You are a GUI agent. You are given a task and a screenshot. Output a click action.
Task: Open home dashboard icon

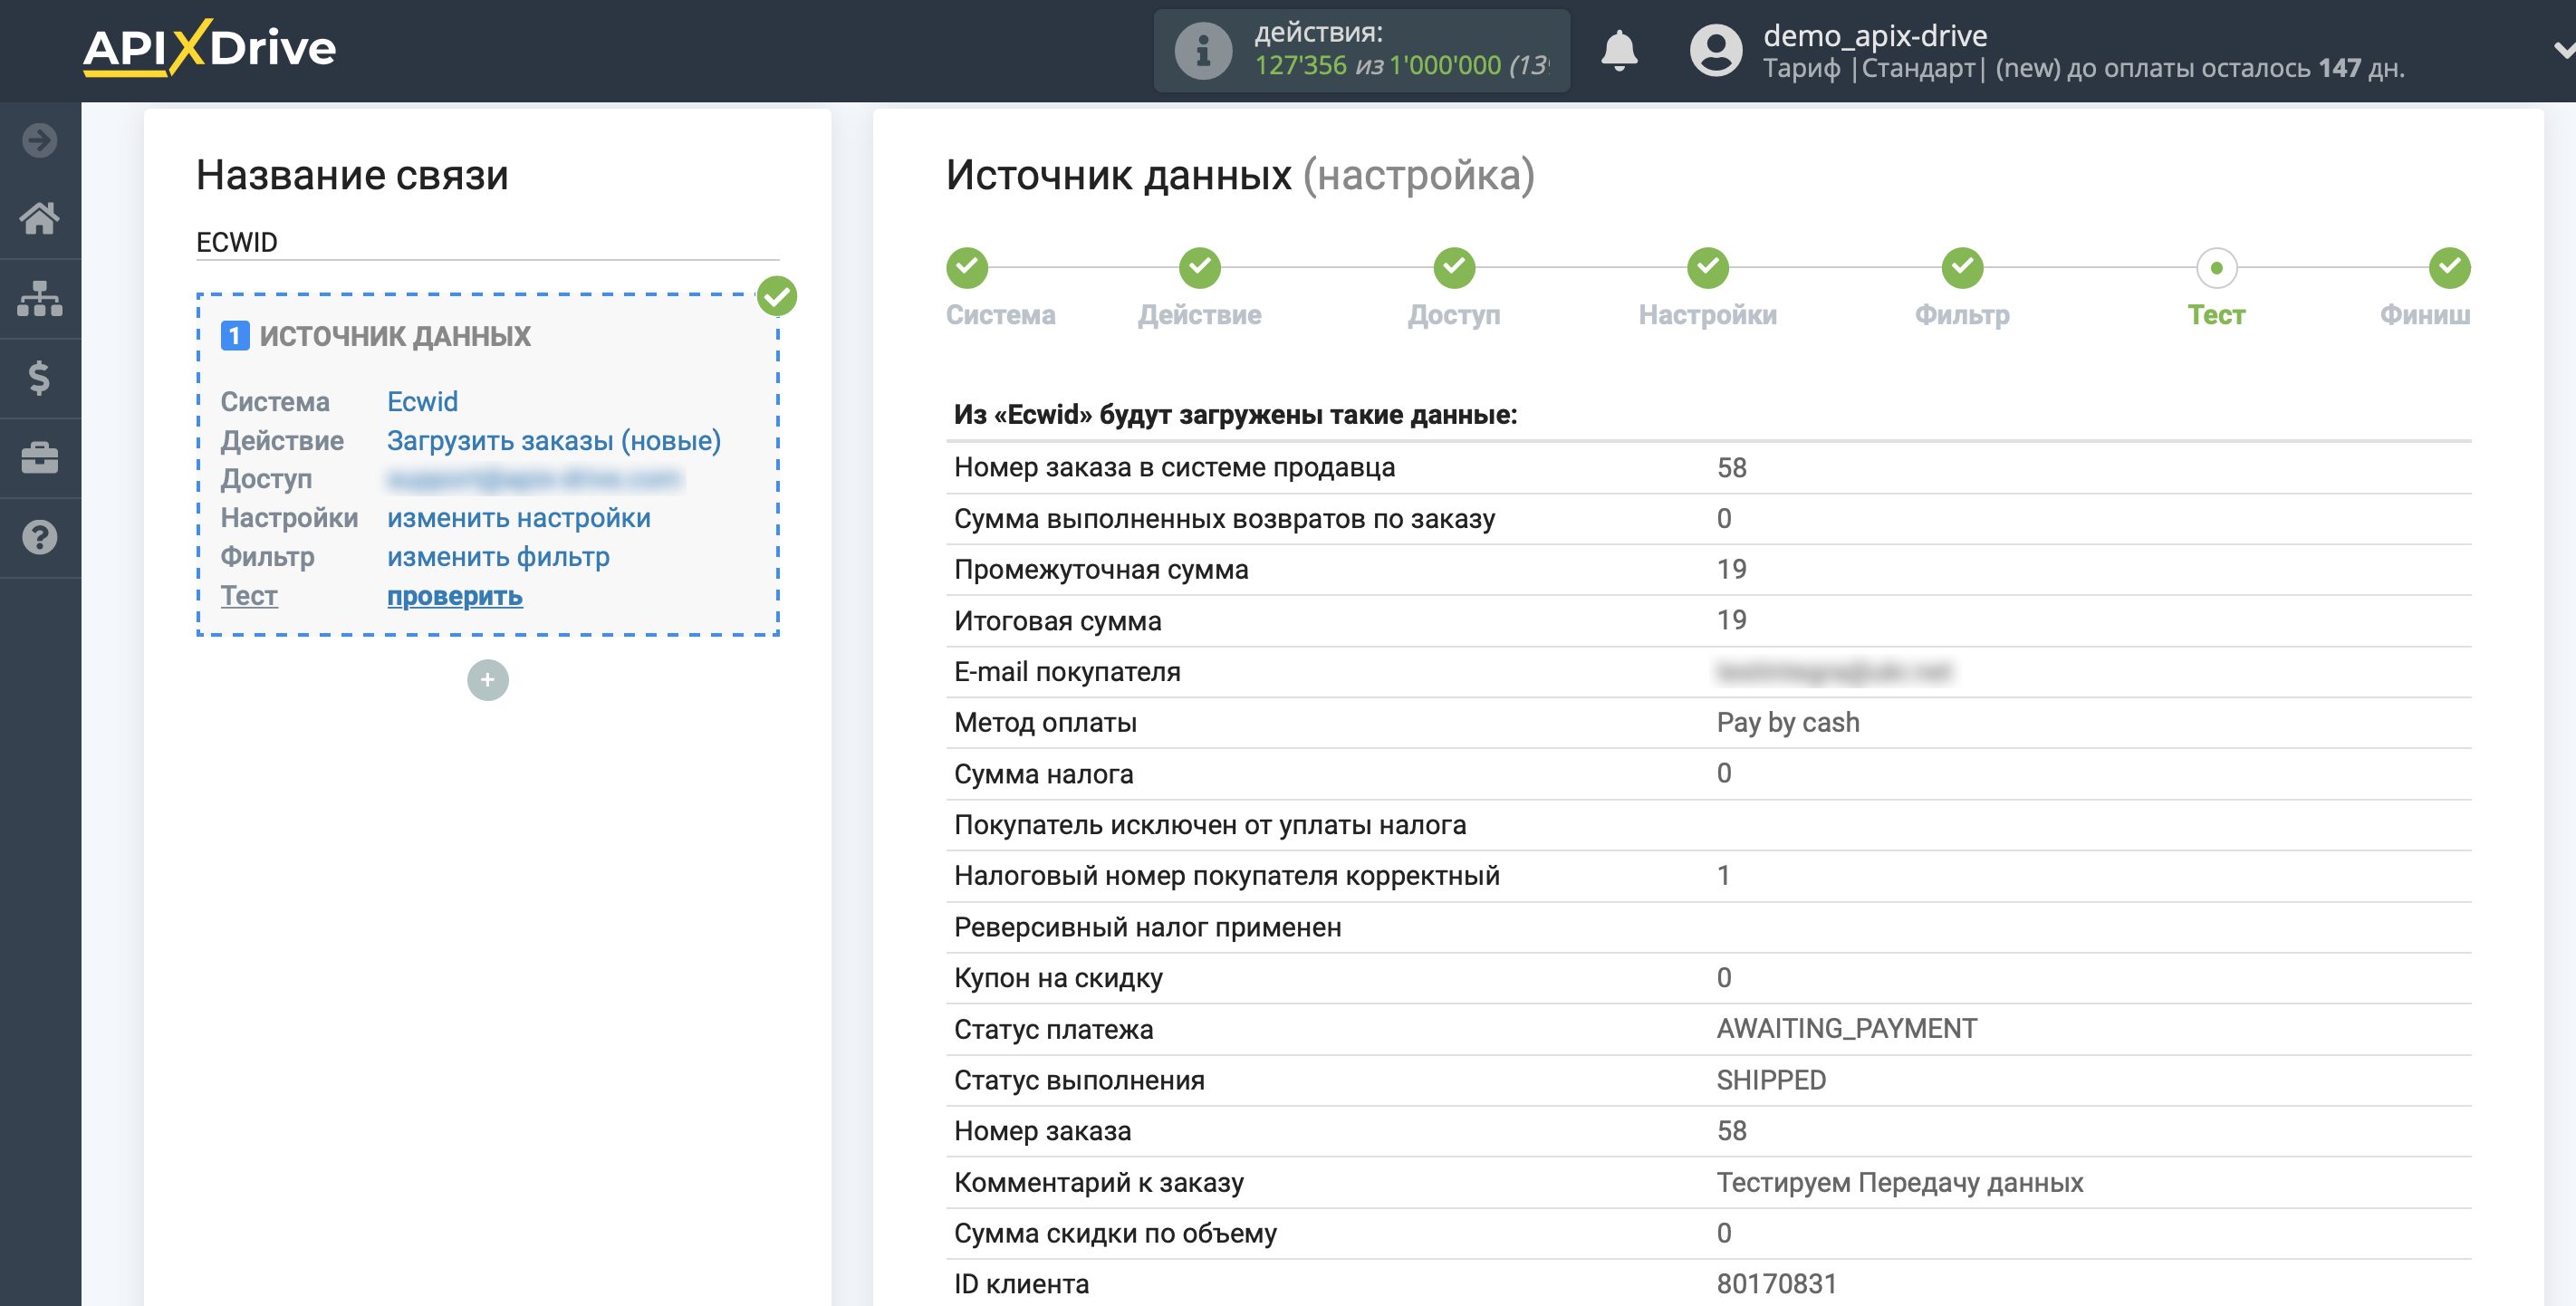click(40, 218)
